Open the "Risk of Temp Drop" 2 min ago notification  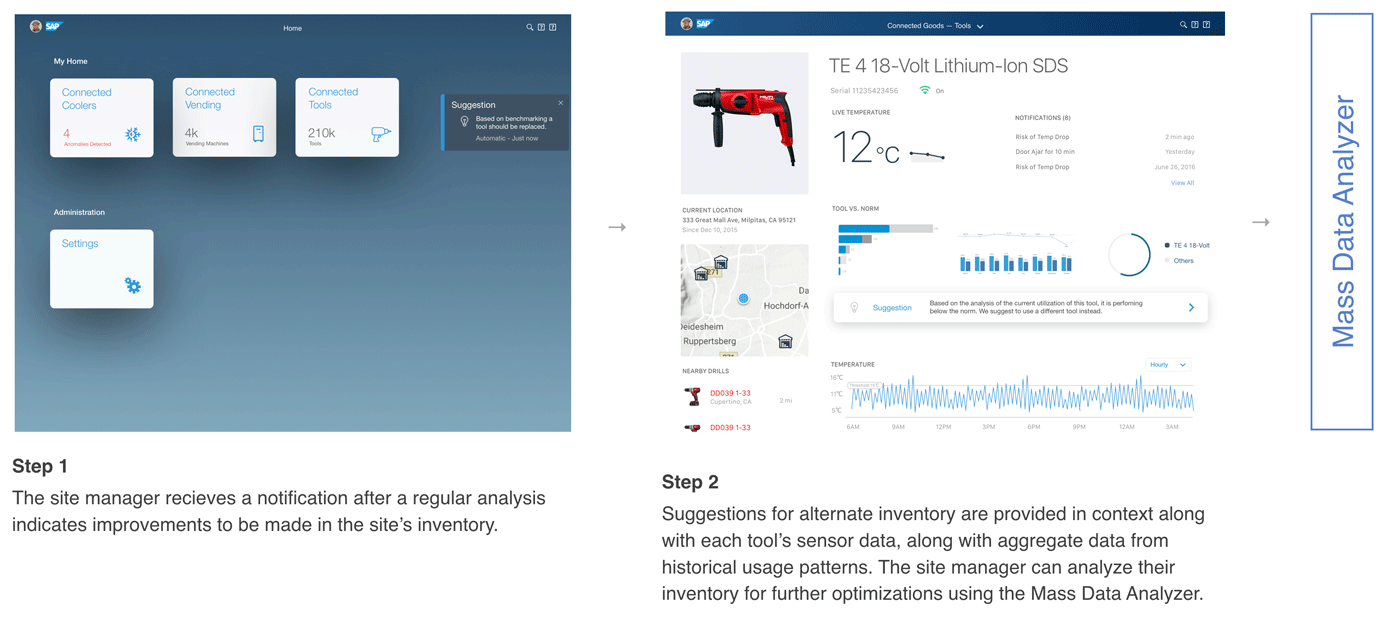(1104, 136)
